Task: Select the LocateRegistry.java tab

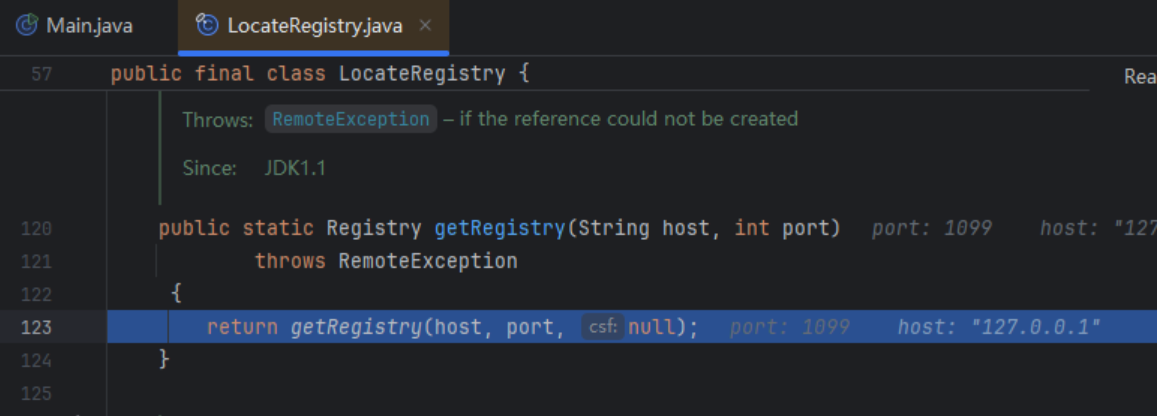Action: click(314, 25)
